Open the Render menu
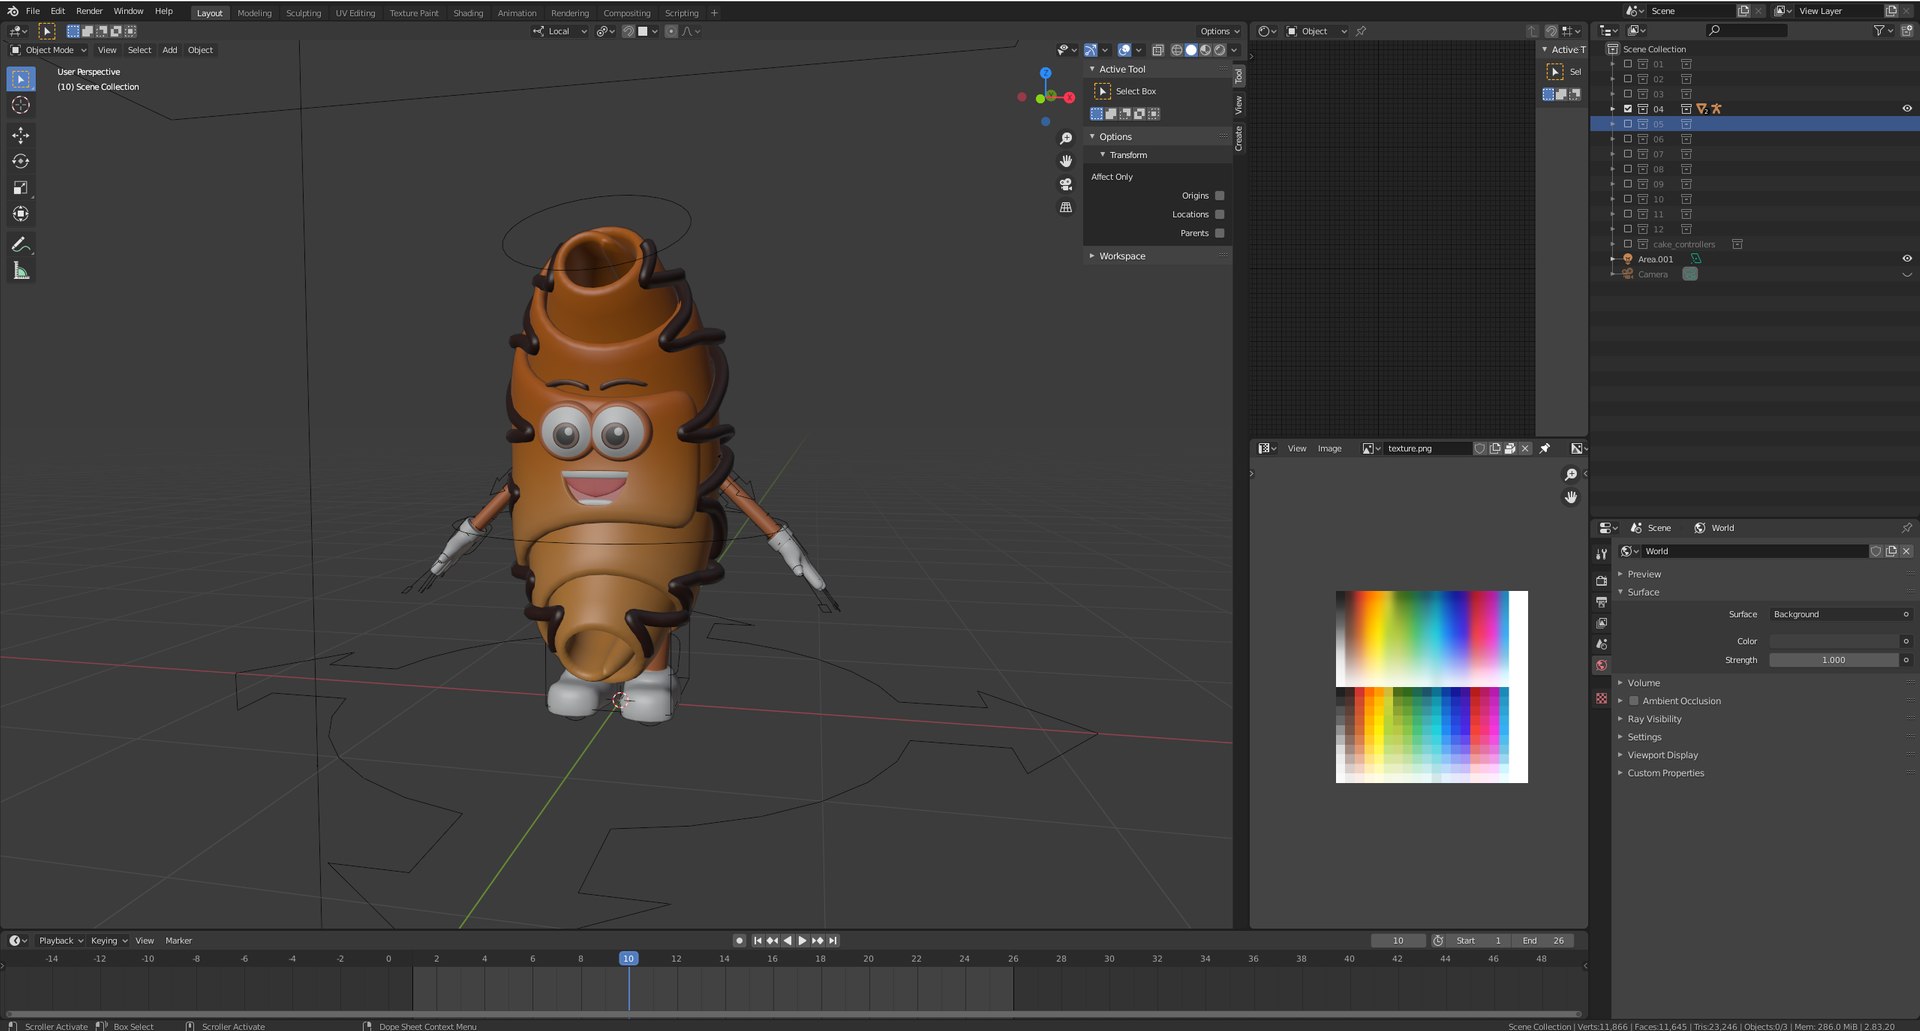This screenshot has height=1031, width=1920. click(89, 11)
